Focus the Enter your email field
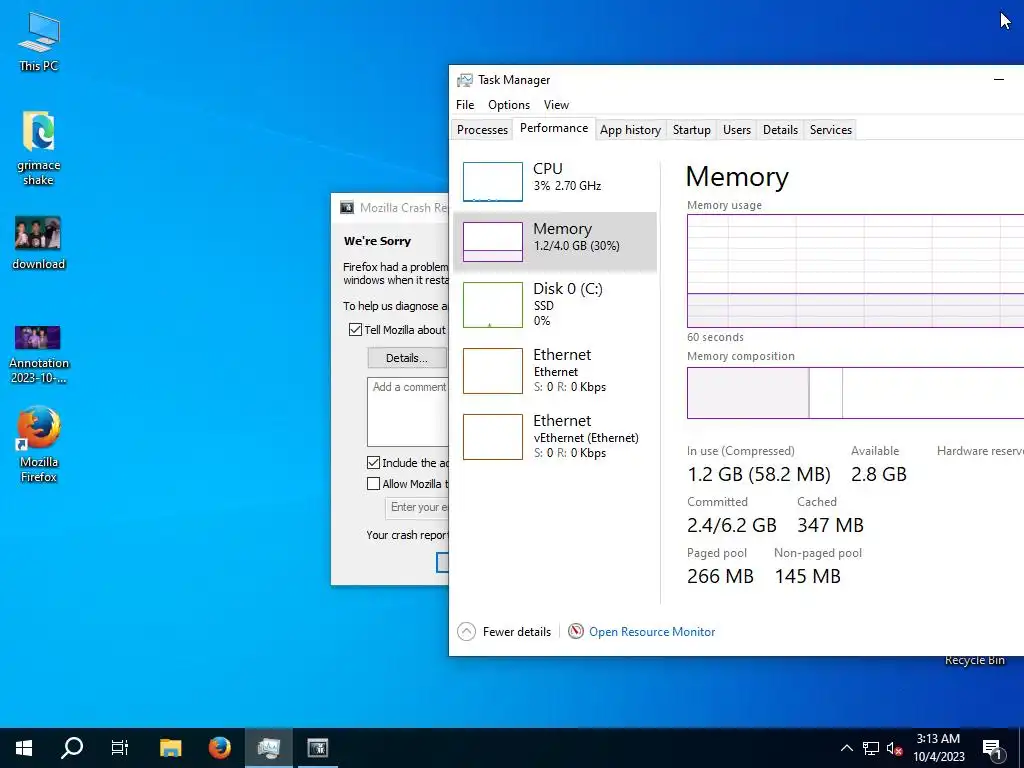The height and width of the screenshot is (768, 1024). [417, 507]
